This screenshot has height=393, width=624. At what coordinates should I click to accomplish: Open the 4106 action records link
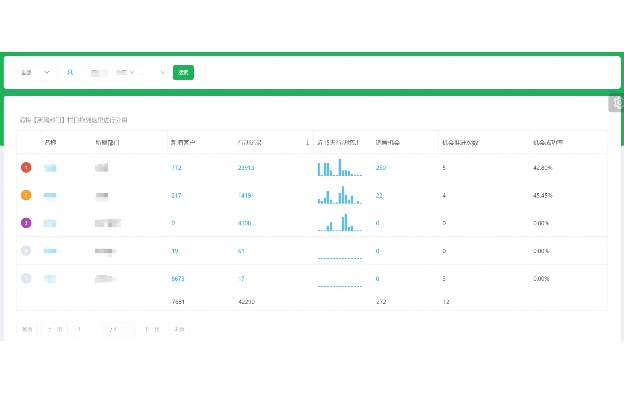coord(244,223)
